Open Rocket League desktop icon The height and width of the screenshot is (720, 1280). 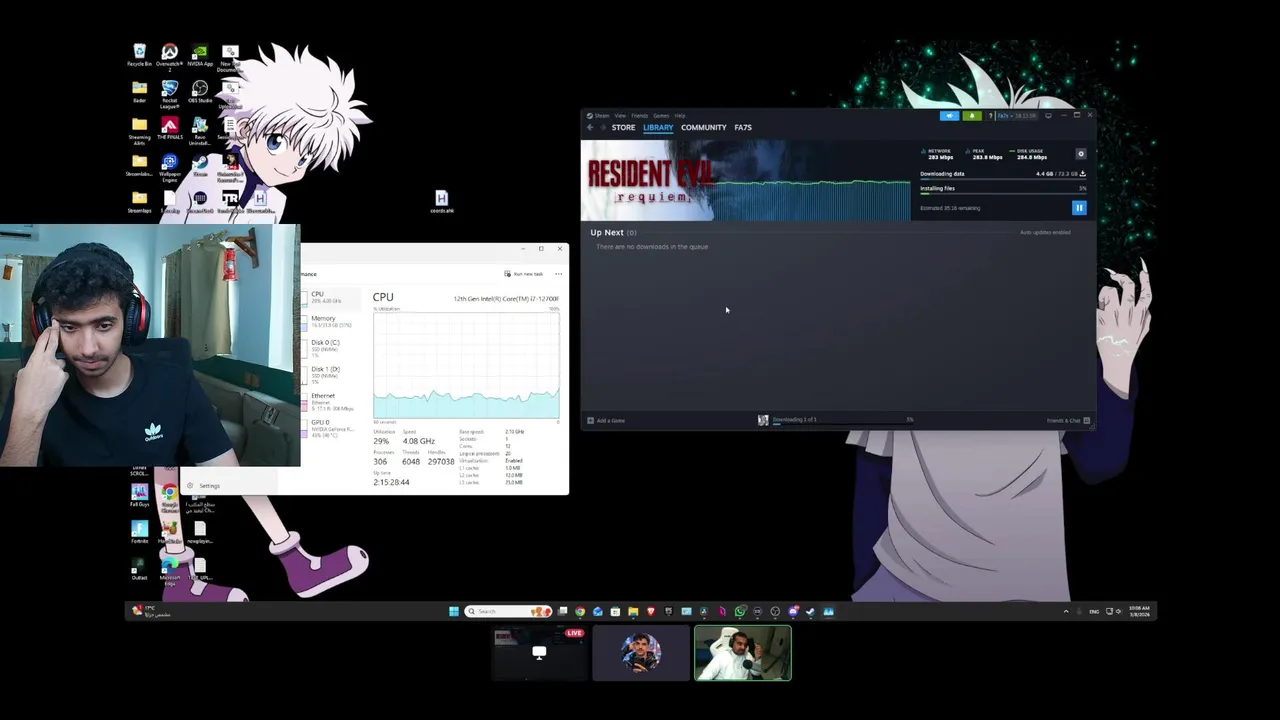click(169, 96)
